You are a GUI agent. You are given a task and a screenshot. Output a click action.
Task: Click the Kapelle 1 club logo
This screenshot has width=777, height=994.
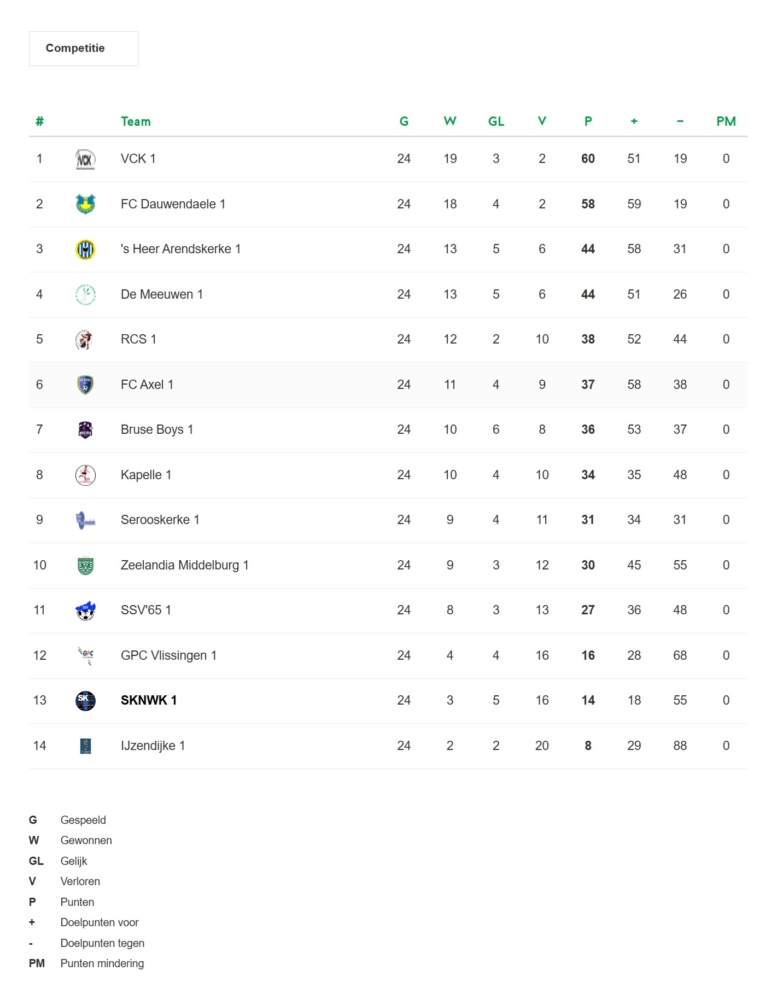[x=86, y=475]
